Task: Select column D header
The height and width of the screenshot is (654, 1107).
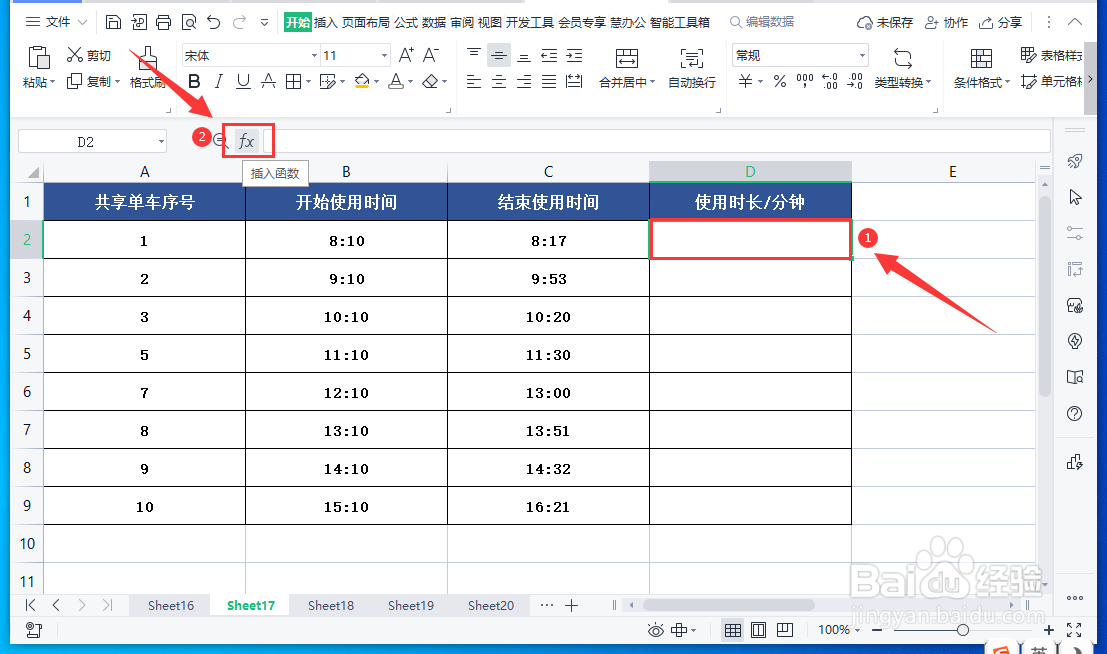Action: coord(750,172)
